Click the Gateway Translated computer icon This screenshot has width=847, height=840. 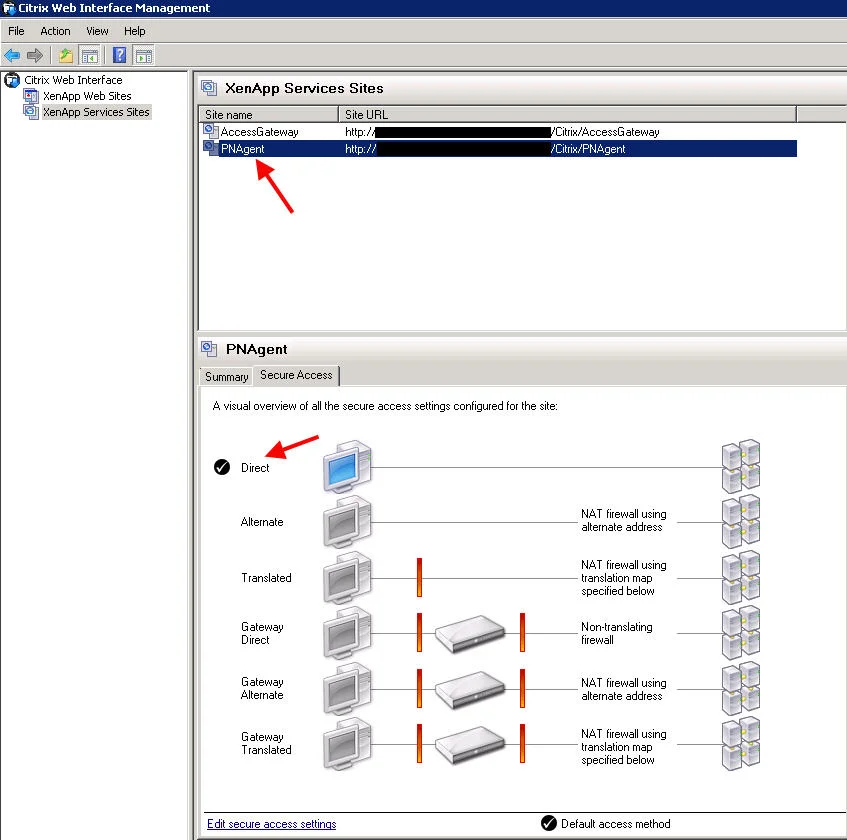pos(347,744)
